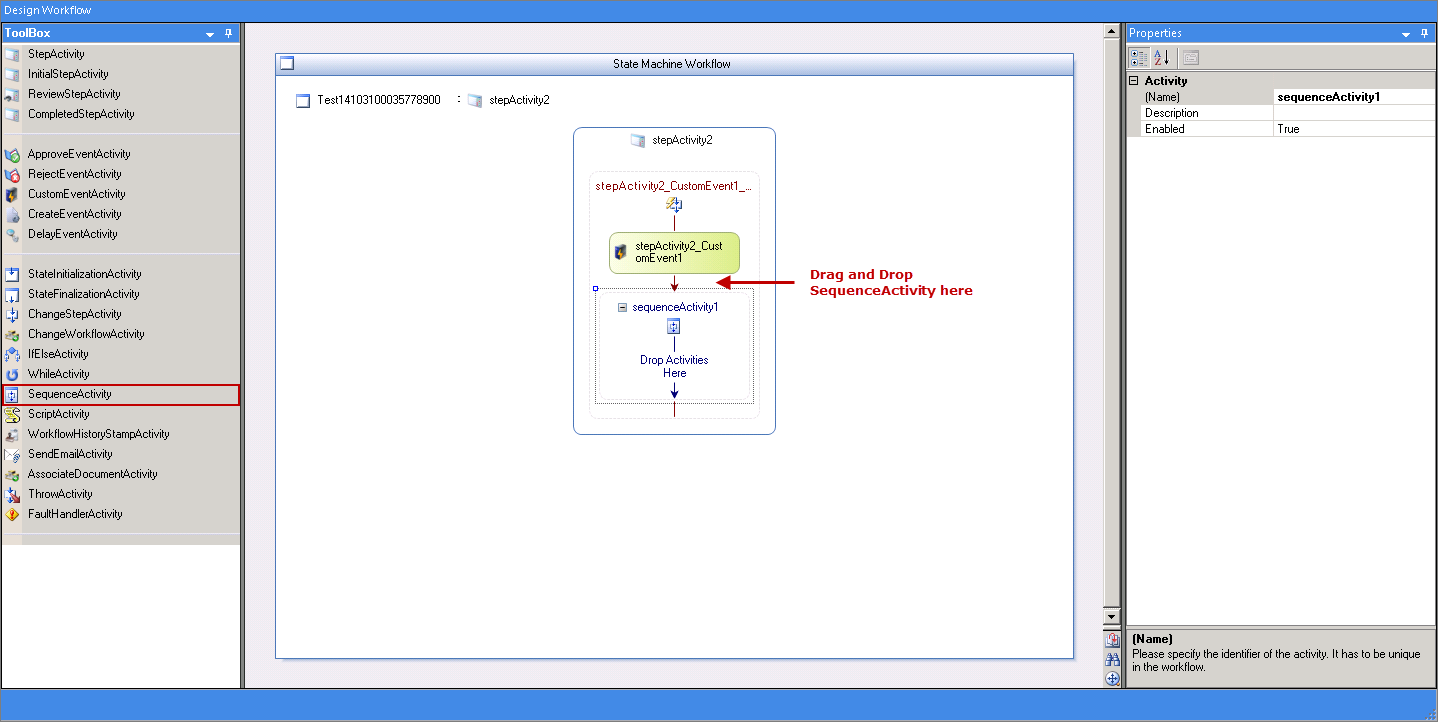Open the Properties panel dropdown arrow
Image resolution: width=1438 pixels, height=722 pixels.
click(x=1406, y=34)
